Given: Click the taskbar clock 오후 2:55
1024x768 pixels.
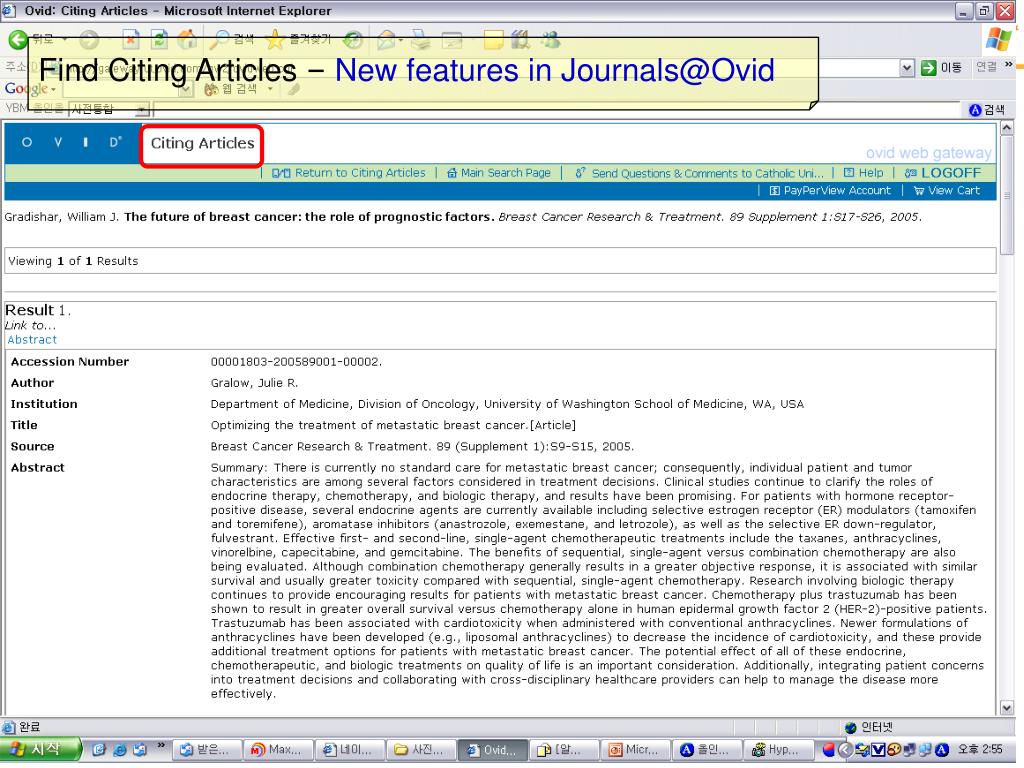Looking at the screenshot, I should [980, 750].
